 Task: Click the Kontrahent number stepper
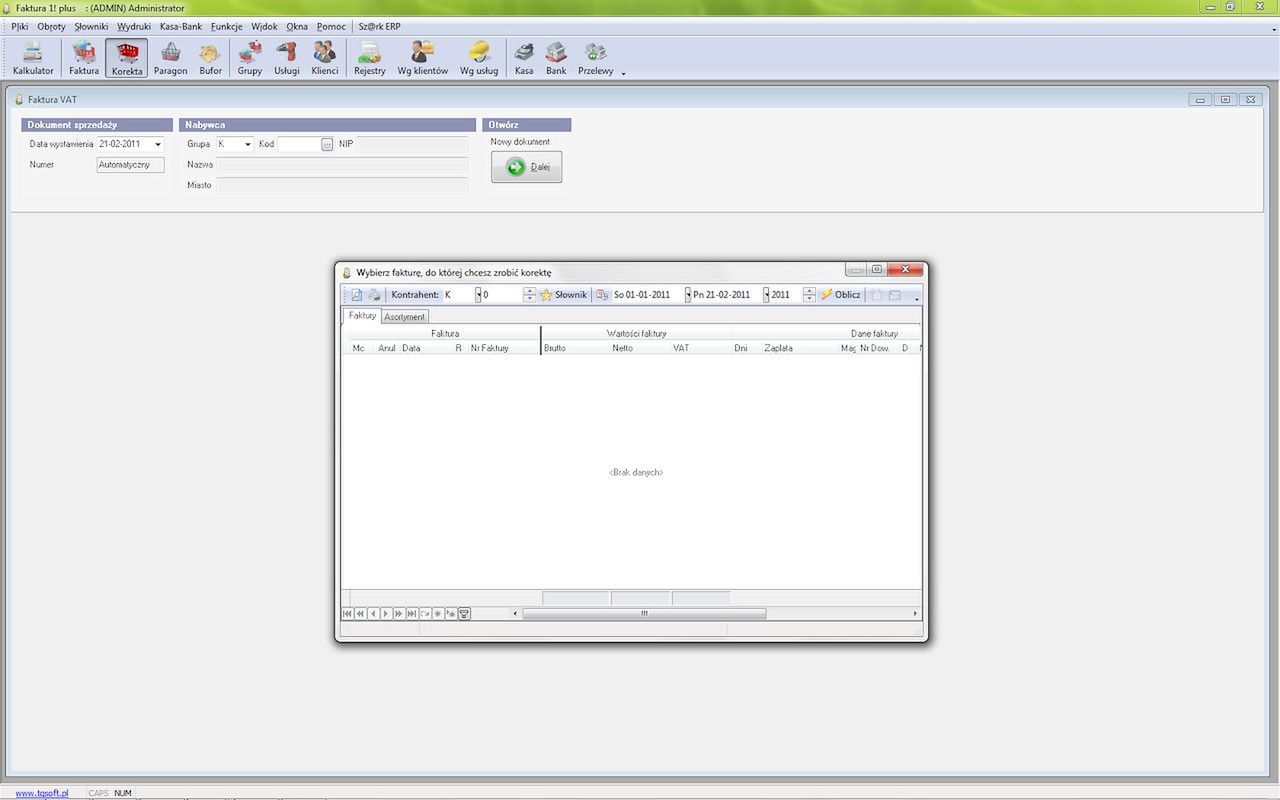(530, 295)
